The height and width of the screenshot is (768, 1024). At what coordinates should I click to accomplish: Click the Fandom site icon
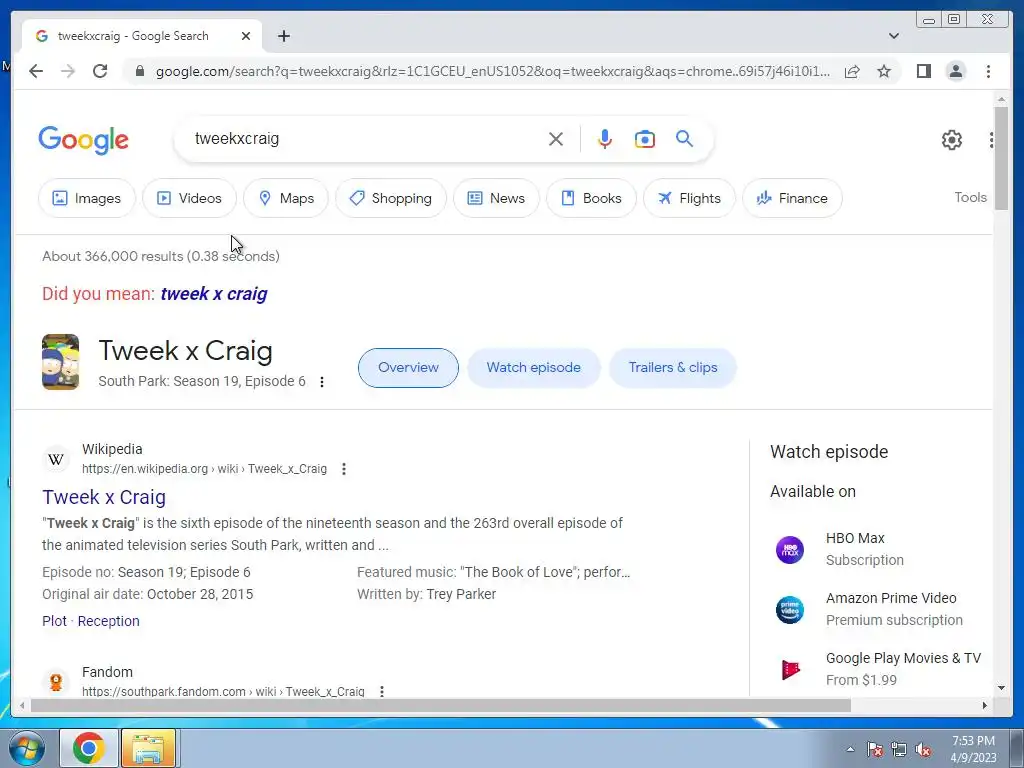pyautogui.click(x=56, y=682)
